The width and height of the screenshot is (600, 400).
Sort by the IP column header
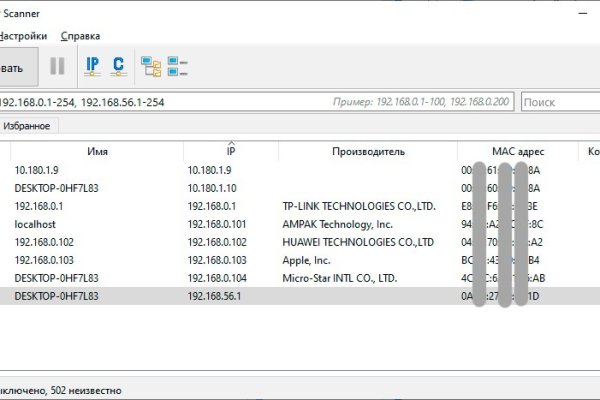coord(230,151)
